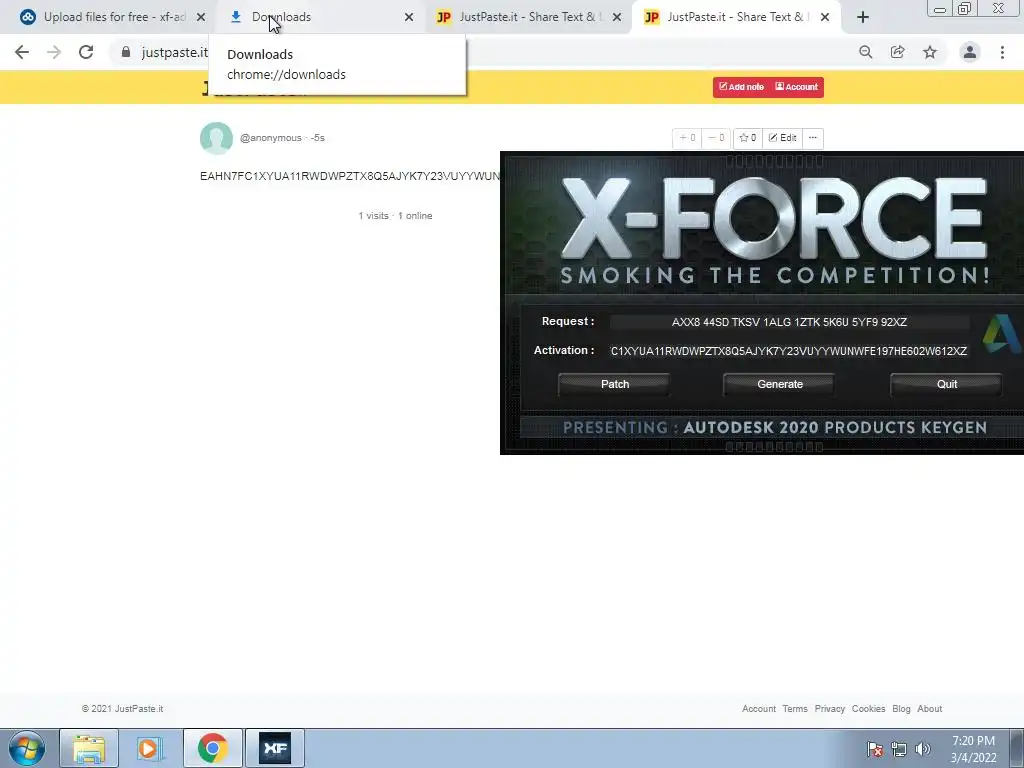Click the zoom magnifier icon in address bar
The height and width of the screenshot is (768, 1024).
(866, 52)
